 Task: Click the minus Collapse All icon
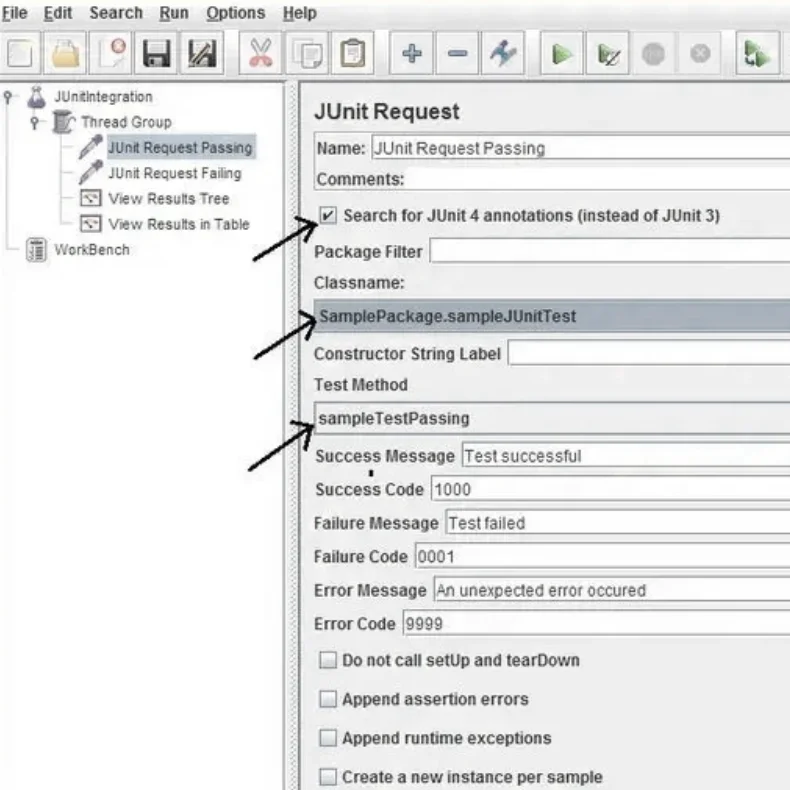tap(456, 54)
